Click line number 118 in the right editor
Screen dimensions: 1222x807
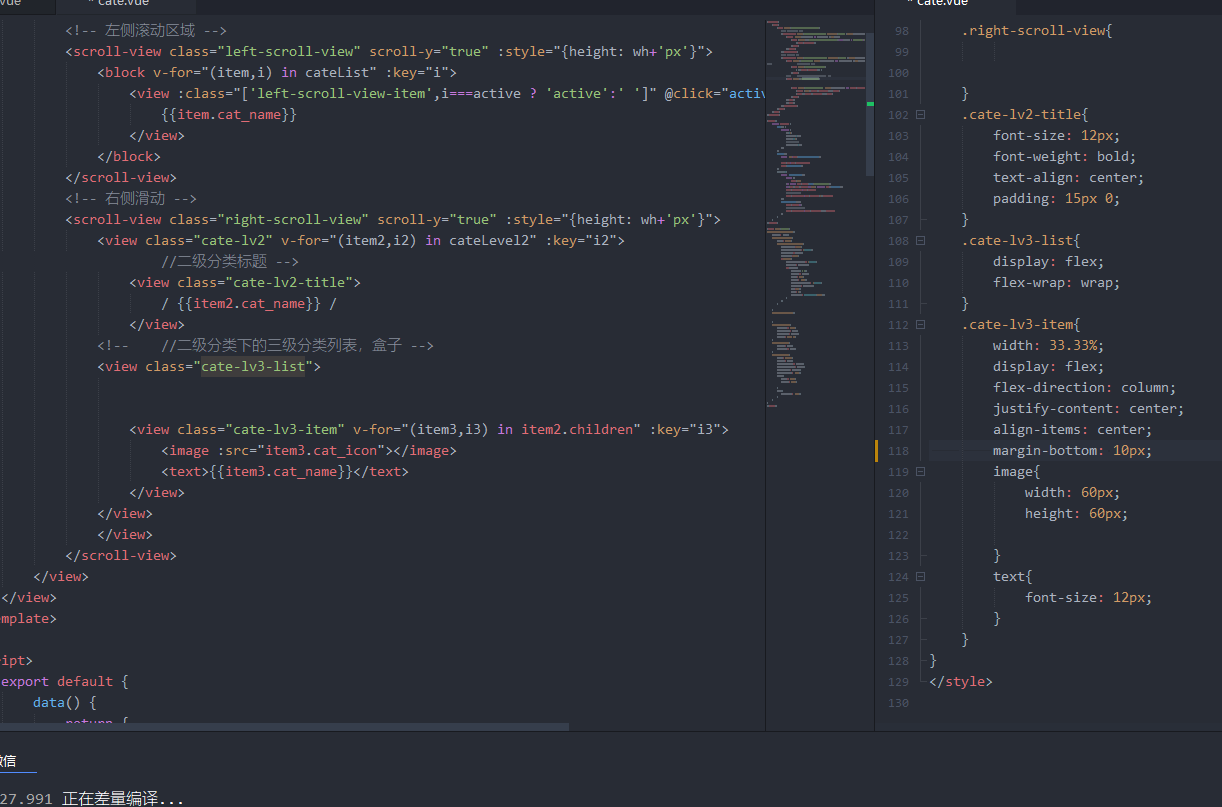[898, 450]
